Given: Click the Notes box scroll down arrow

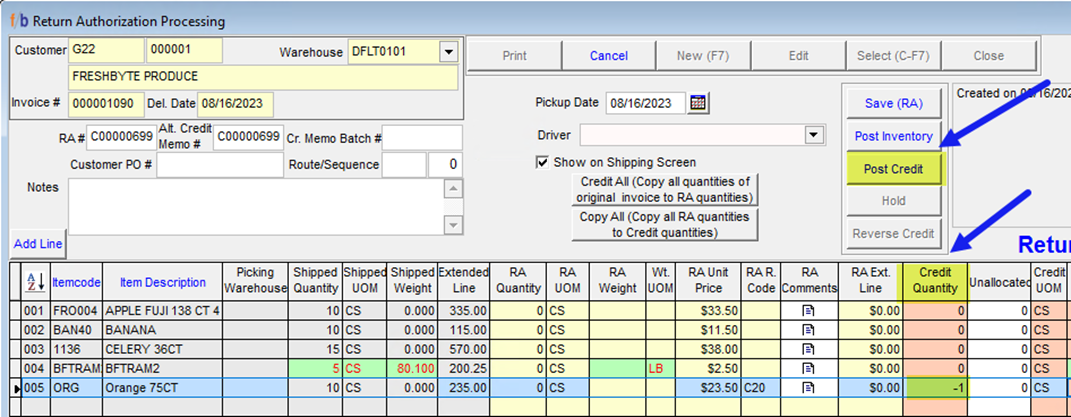Looking at the screenshot, I should pyautogui.click(x=453, y=225).
